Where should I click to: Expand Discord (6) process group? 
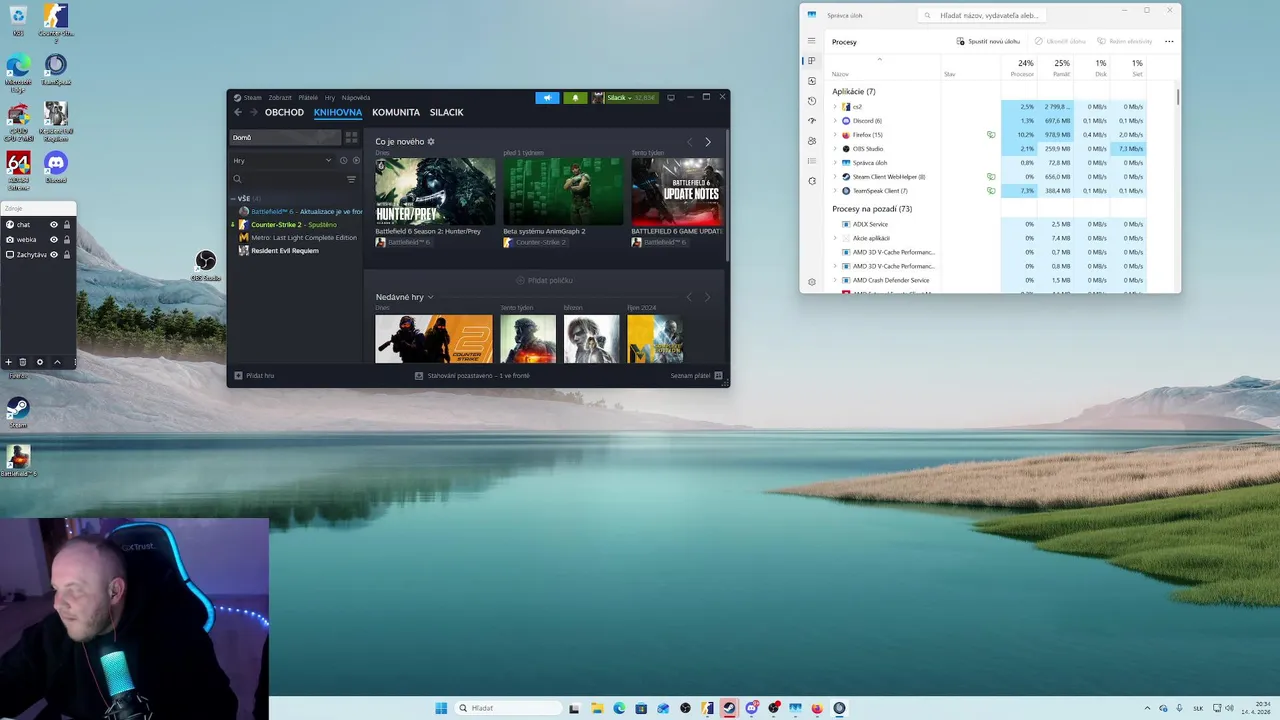(835, 121)
